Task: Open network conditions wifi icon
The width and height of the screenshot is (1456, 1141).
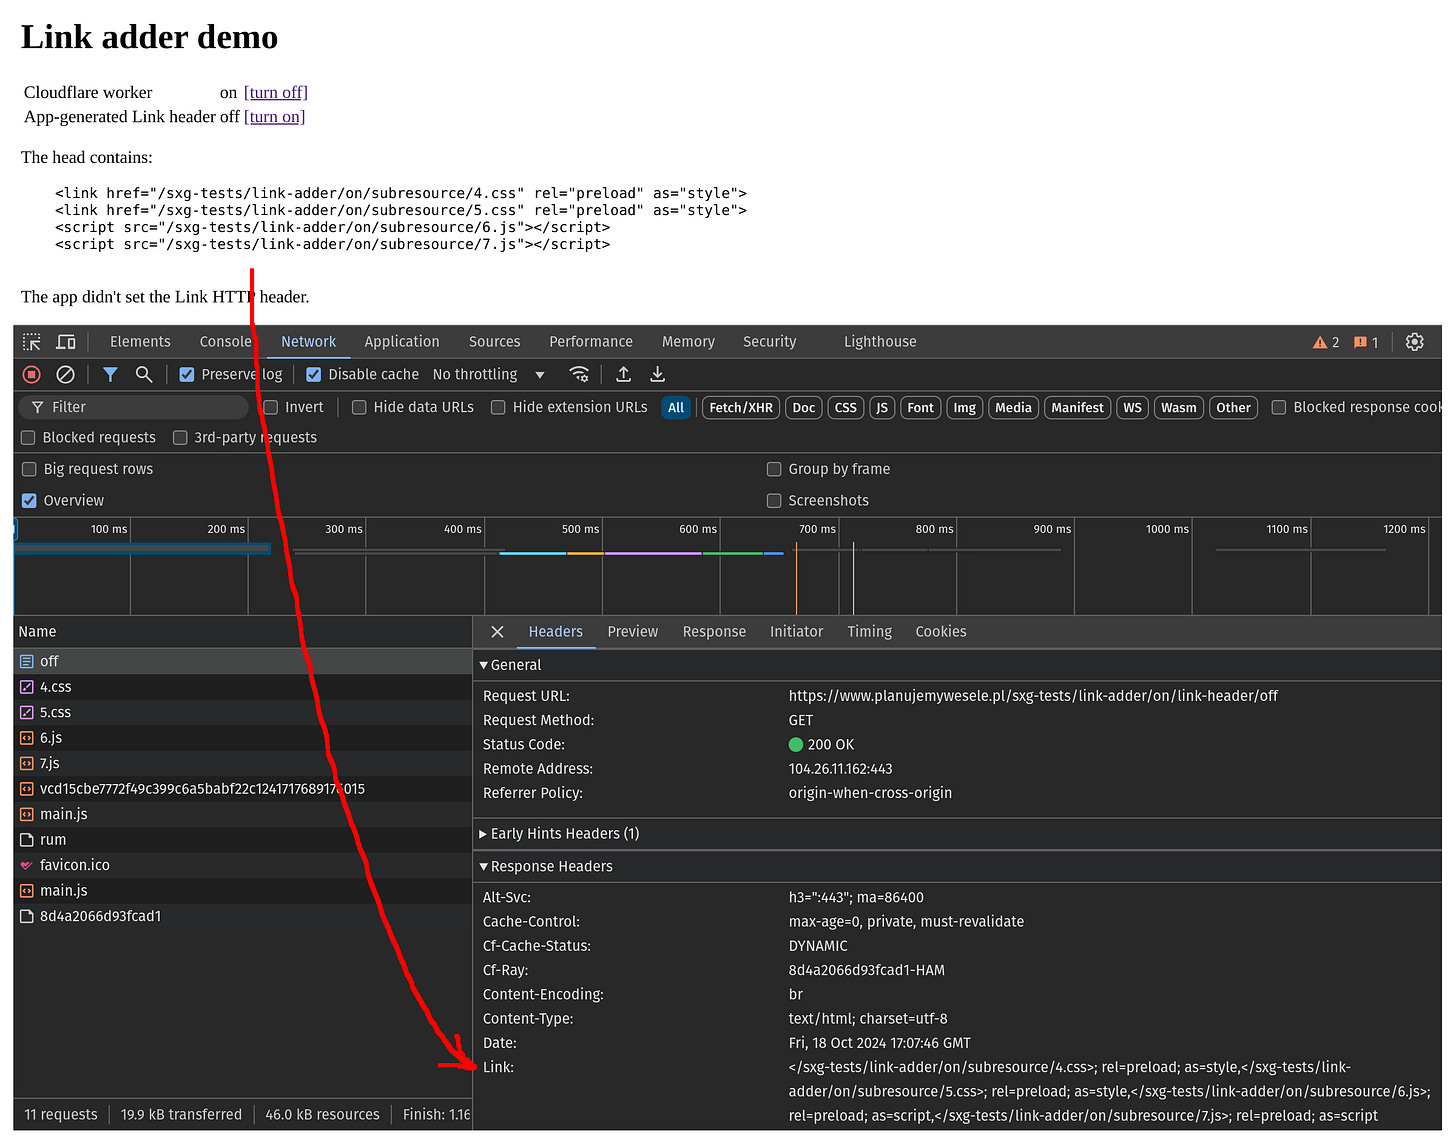Action: (x=579, y=374)
